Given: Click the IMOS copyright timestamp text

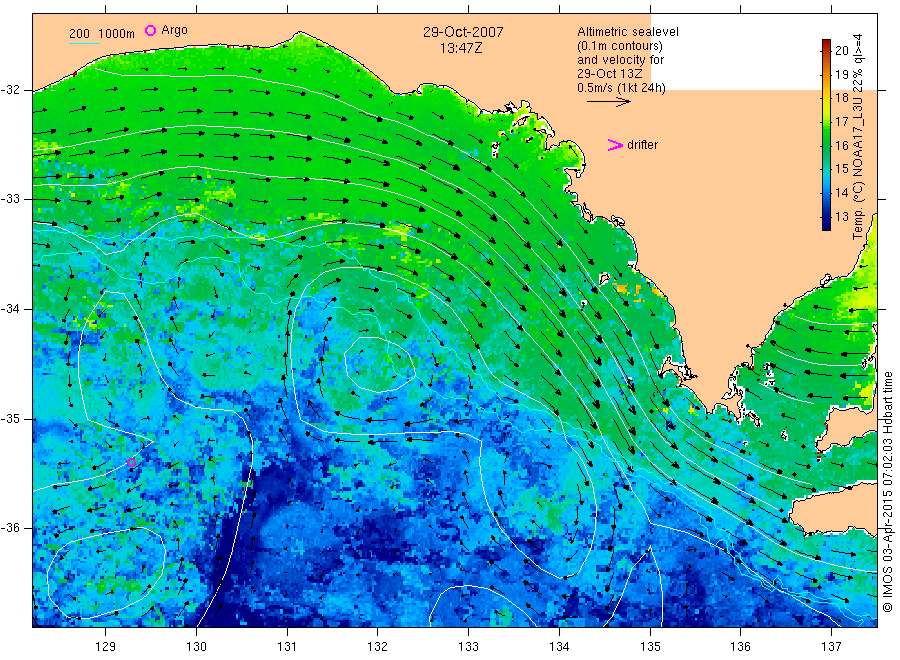Looking at the screenshot, I should (887, 491).
